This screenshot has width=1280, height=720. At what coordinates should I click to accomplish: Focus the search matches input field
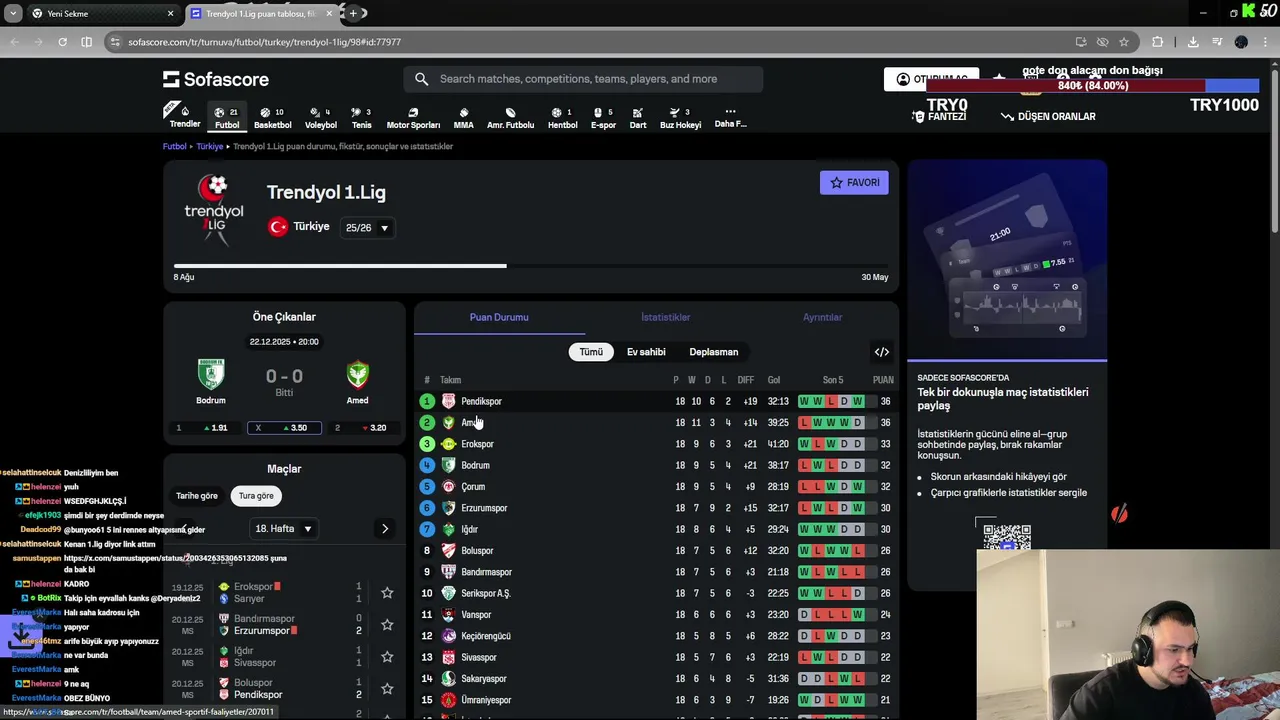pyautogui.click(x=583, y=79)
